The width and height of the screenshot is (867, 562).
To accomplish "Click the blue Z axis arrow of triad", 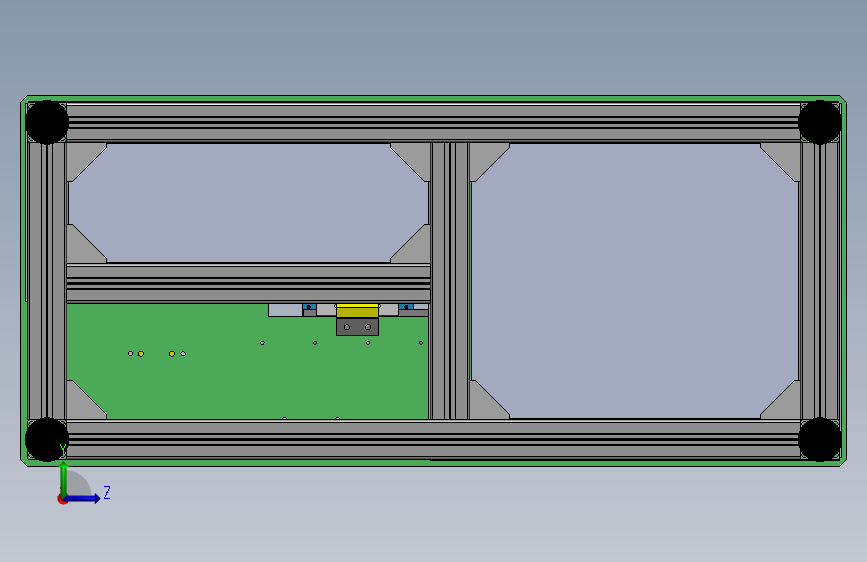I will point(83,498).
